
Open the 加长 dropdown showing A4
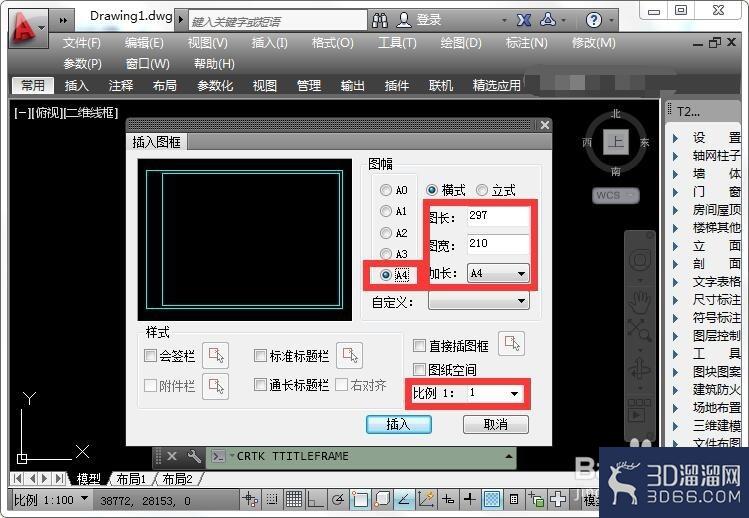498,274
